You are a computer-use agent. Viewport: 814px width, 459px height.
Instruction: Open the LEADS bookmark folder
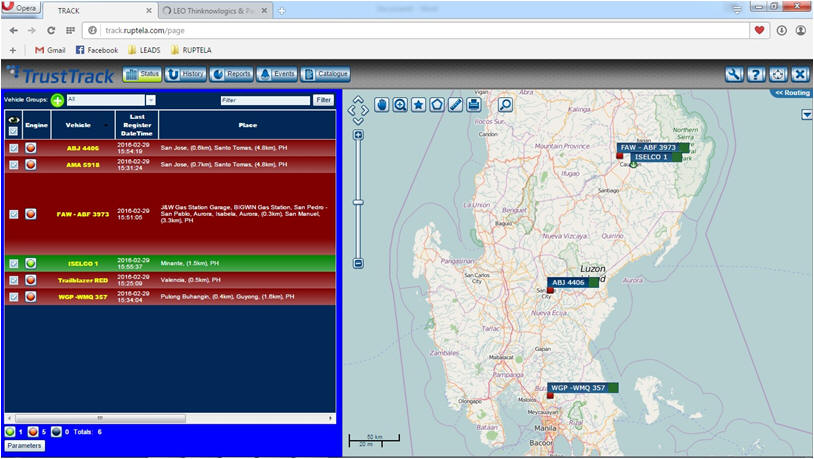[x=144, y=50]
